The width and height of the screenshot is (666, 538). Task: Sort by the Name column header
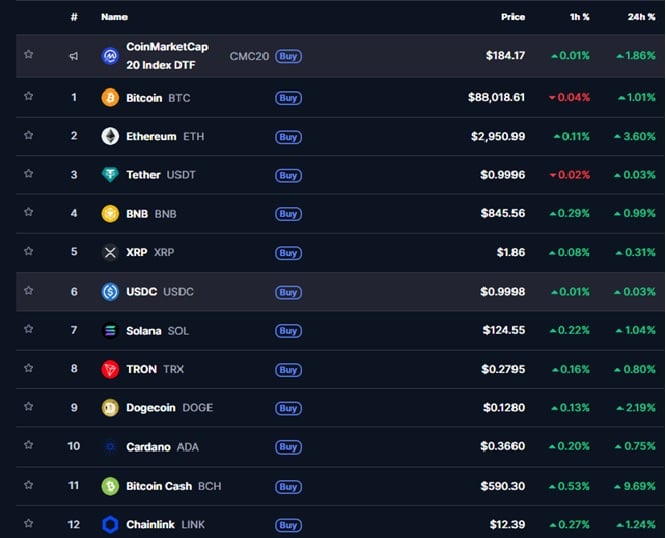coord(114,17)
